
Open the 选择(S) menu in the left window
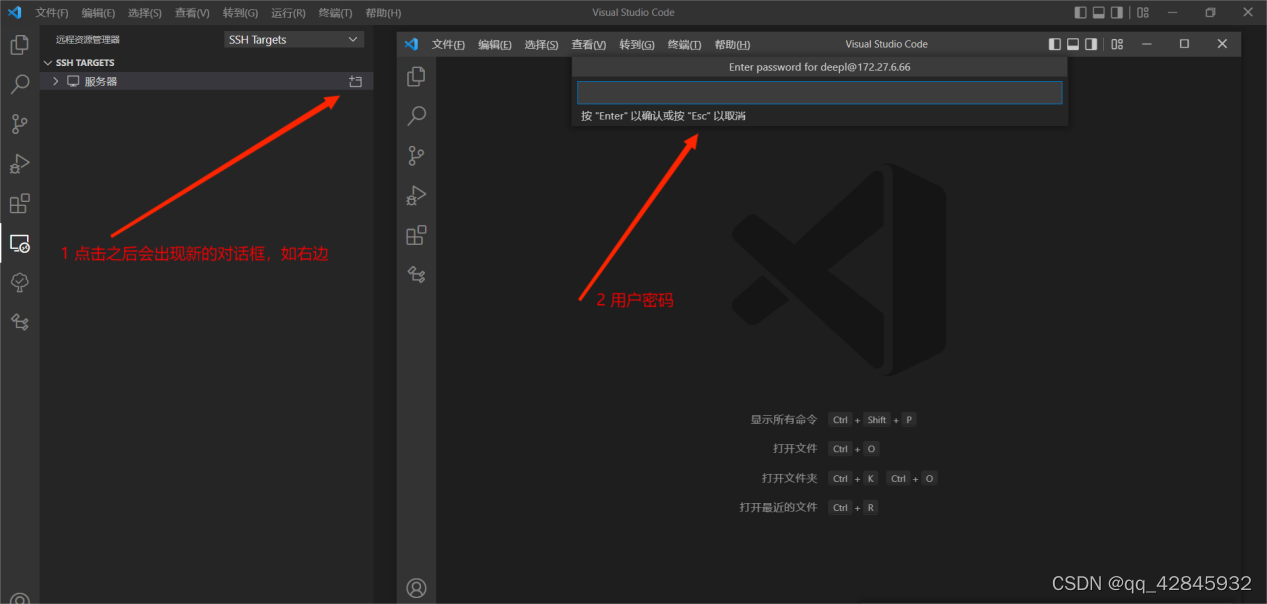145,13
